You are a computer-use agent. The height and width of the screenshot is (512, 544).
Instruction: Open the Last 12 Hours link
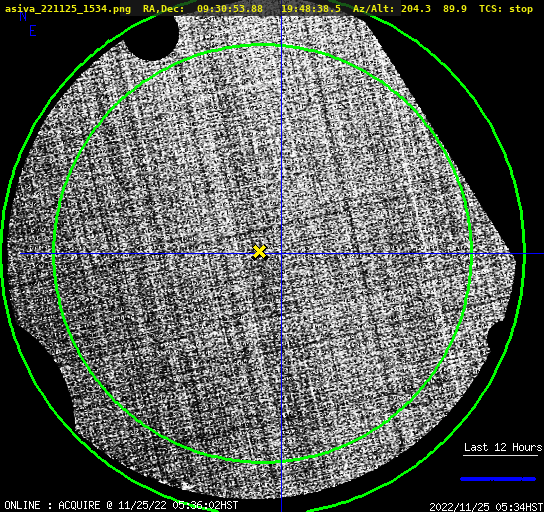pos(503,447)
